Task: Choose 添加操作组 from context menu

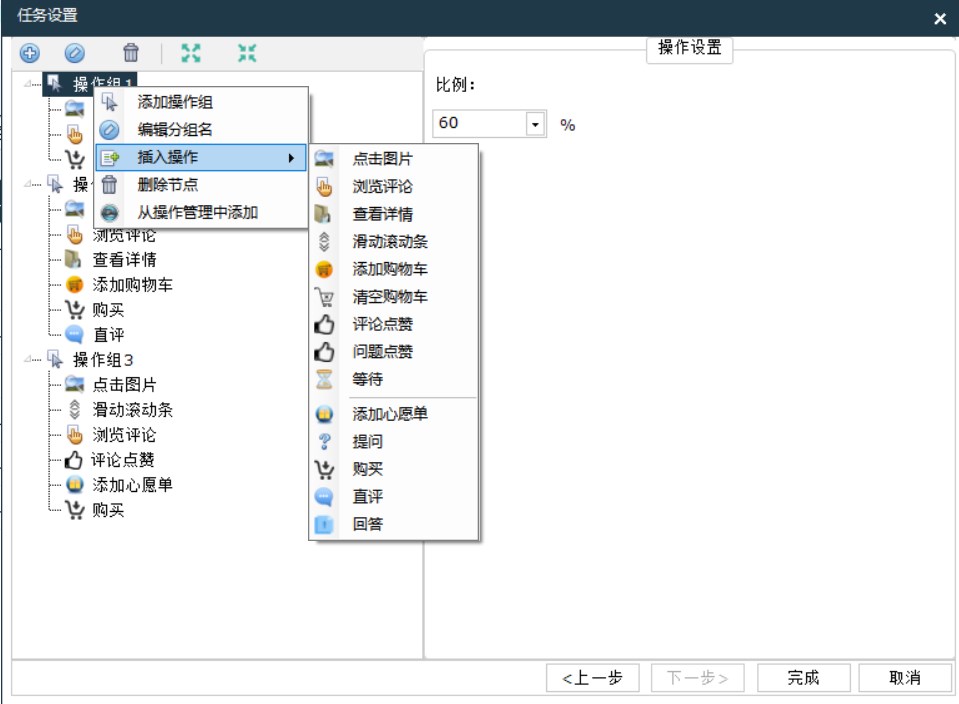Action: tap(201, 102)
